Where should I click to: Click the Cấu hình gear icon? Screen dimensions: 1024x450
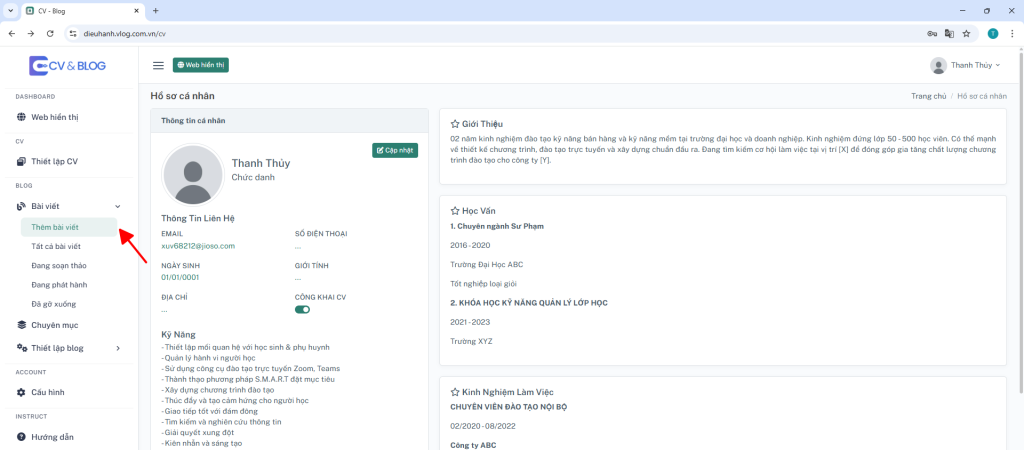click(21, 393)
